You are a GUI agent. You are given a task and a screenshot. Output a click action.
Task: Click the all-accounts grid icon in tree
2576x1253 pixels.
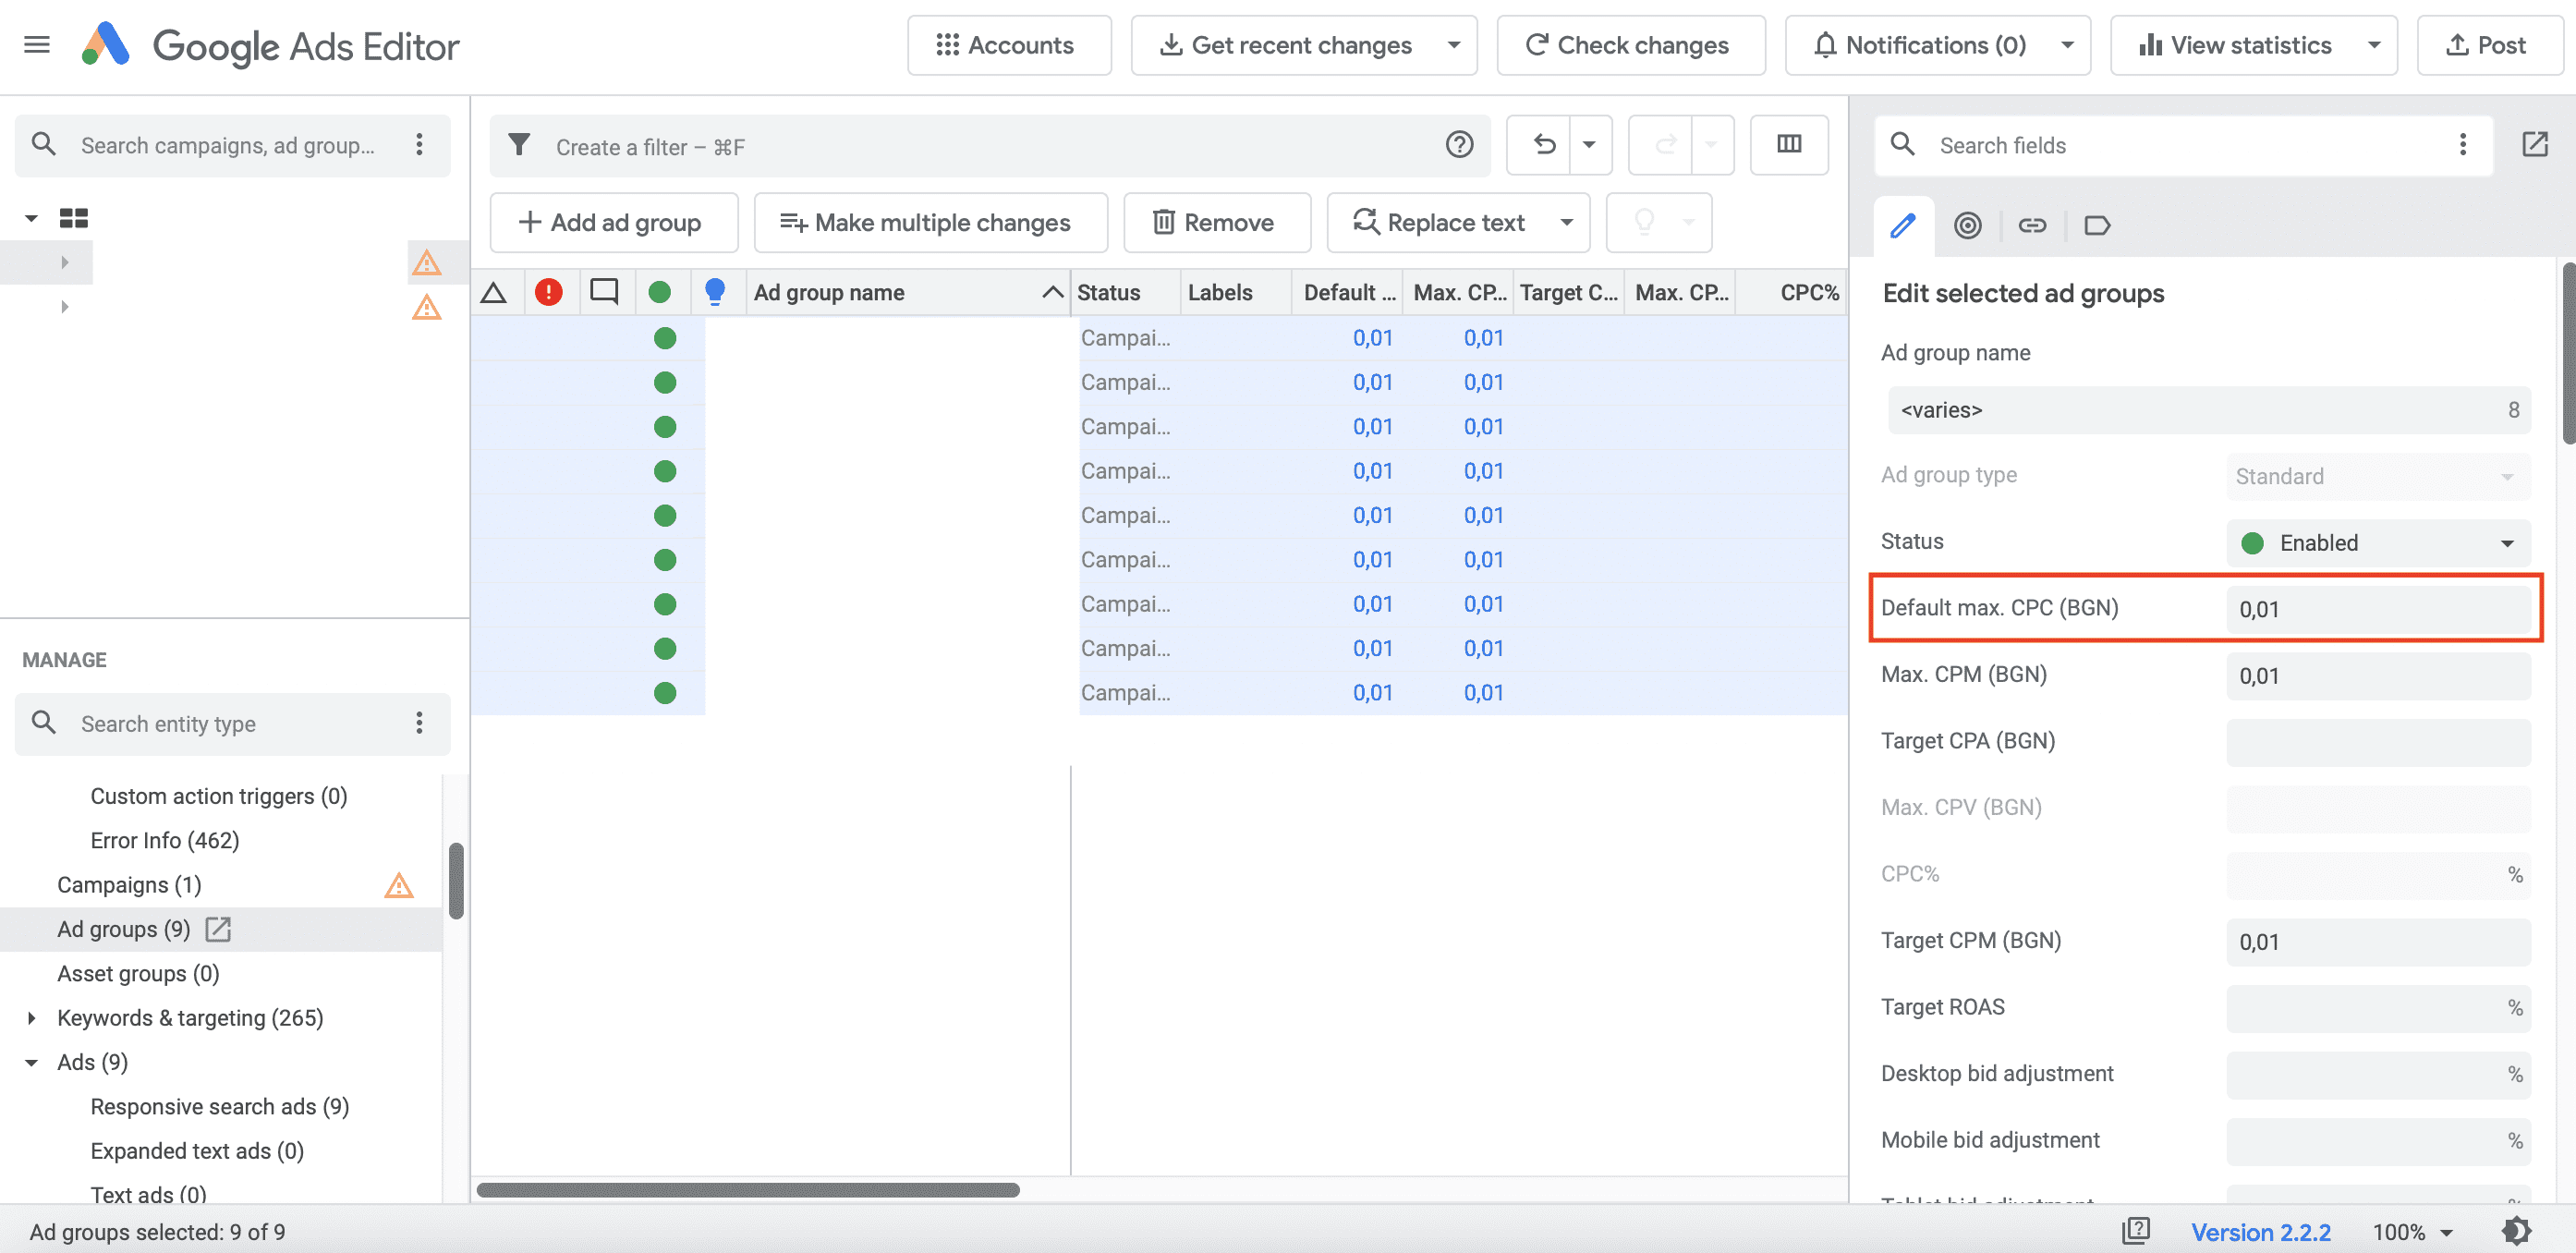coord(74,218)
